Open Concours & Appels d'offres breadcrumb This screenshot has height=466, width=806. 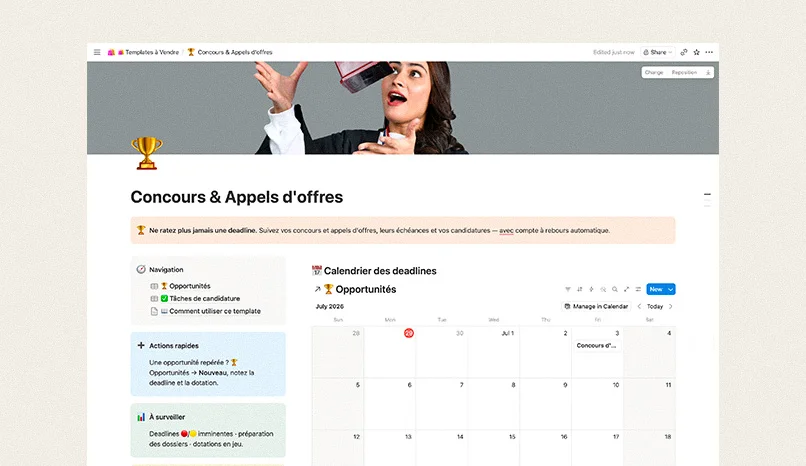230,52
